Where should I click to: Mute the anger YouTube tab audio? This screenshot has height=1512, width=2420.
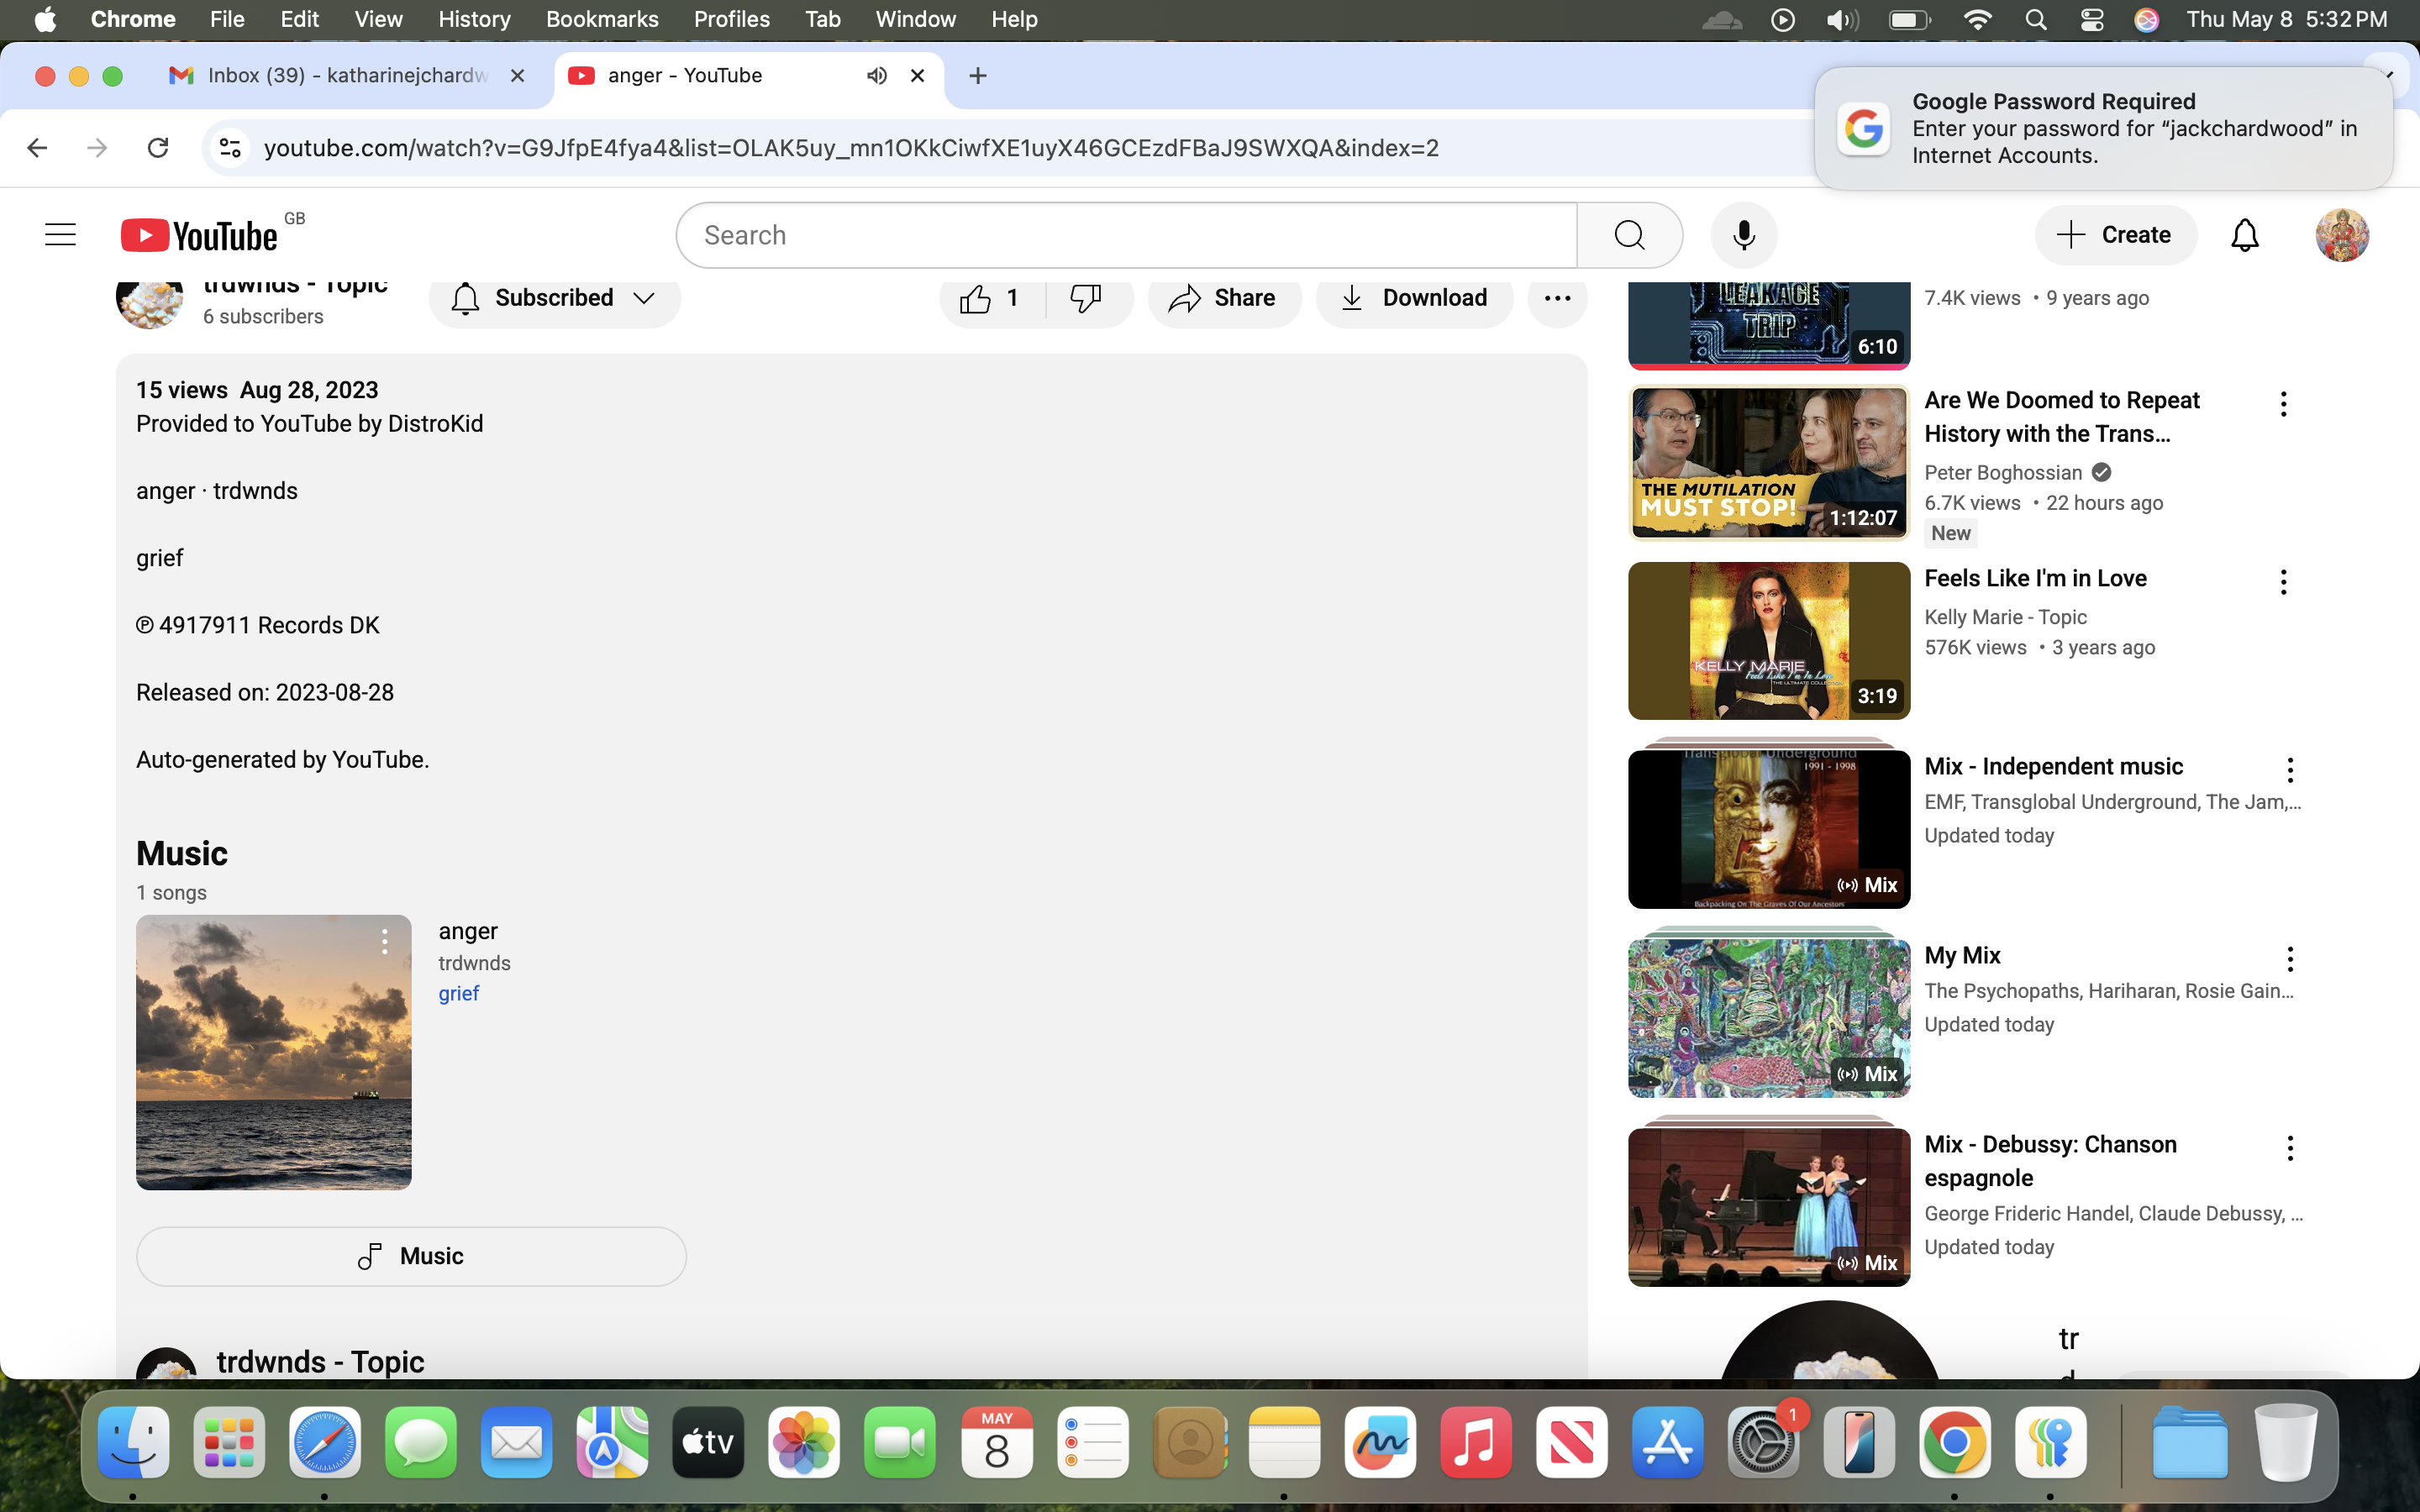876,76
